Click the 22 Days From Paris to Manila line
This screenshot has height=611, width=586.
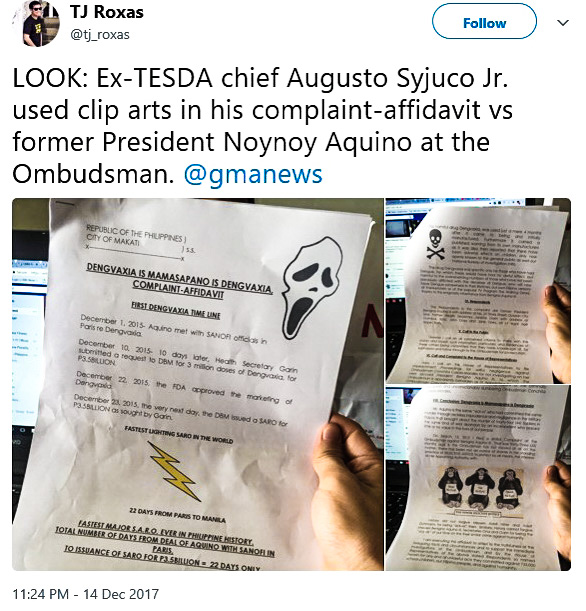(x=177, y=515)
